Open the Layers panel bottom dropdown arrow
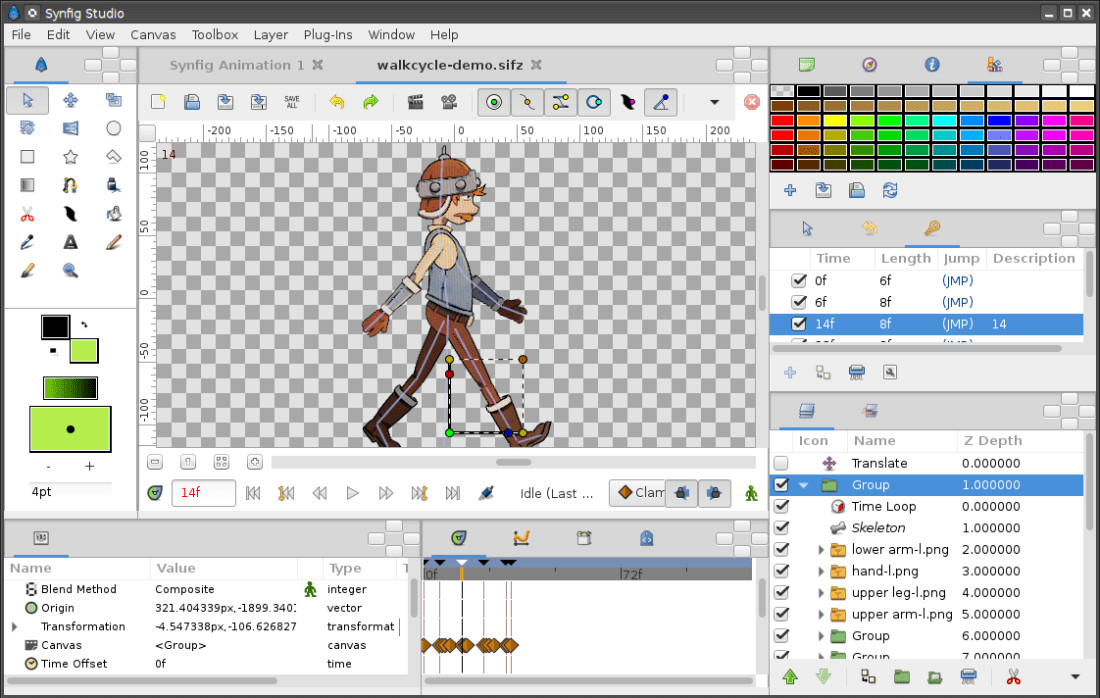Image resolution: width=1100 pixels, height=698 pixels. (1075, 676)
